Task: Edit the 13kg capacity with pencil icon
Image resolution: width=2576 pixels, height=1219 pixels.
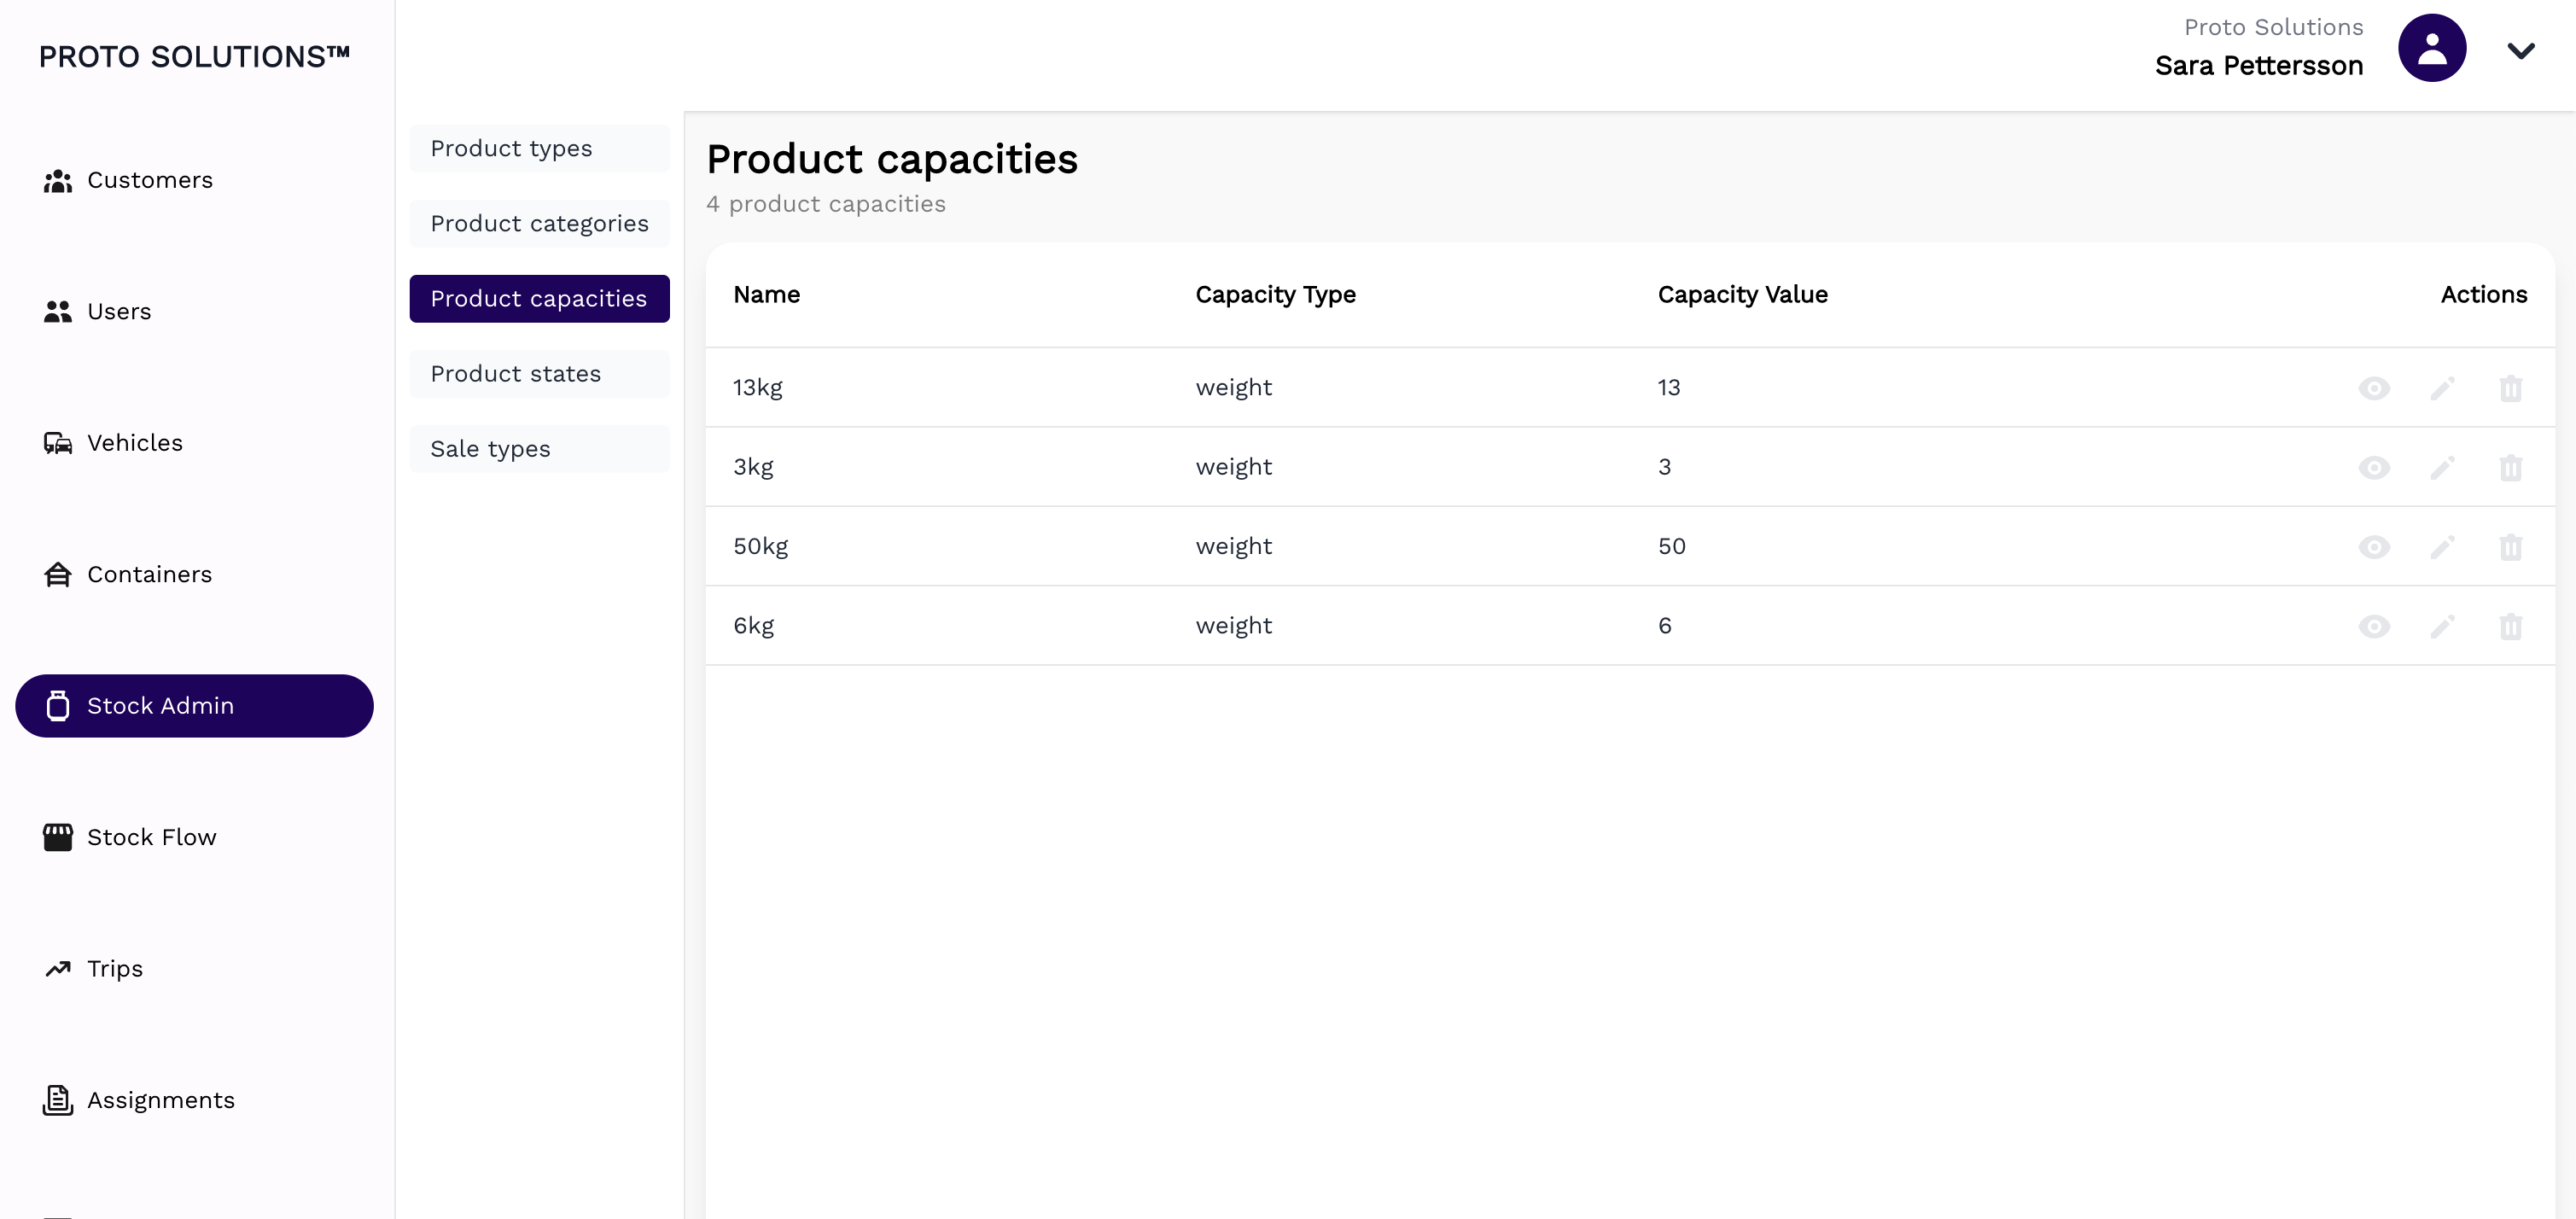Action: click(x=2443, y=388)
